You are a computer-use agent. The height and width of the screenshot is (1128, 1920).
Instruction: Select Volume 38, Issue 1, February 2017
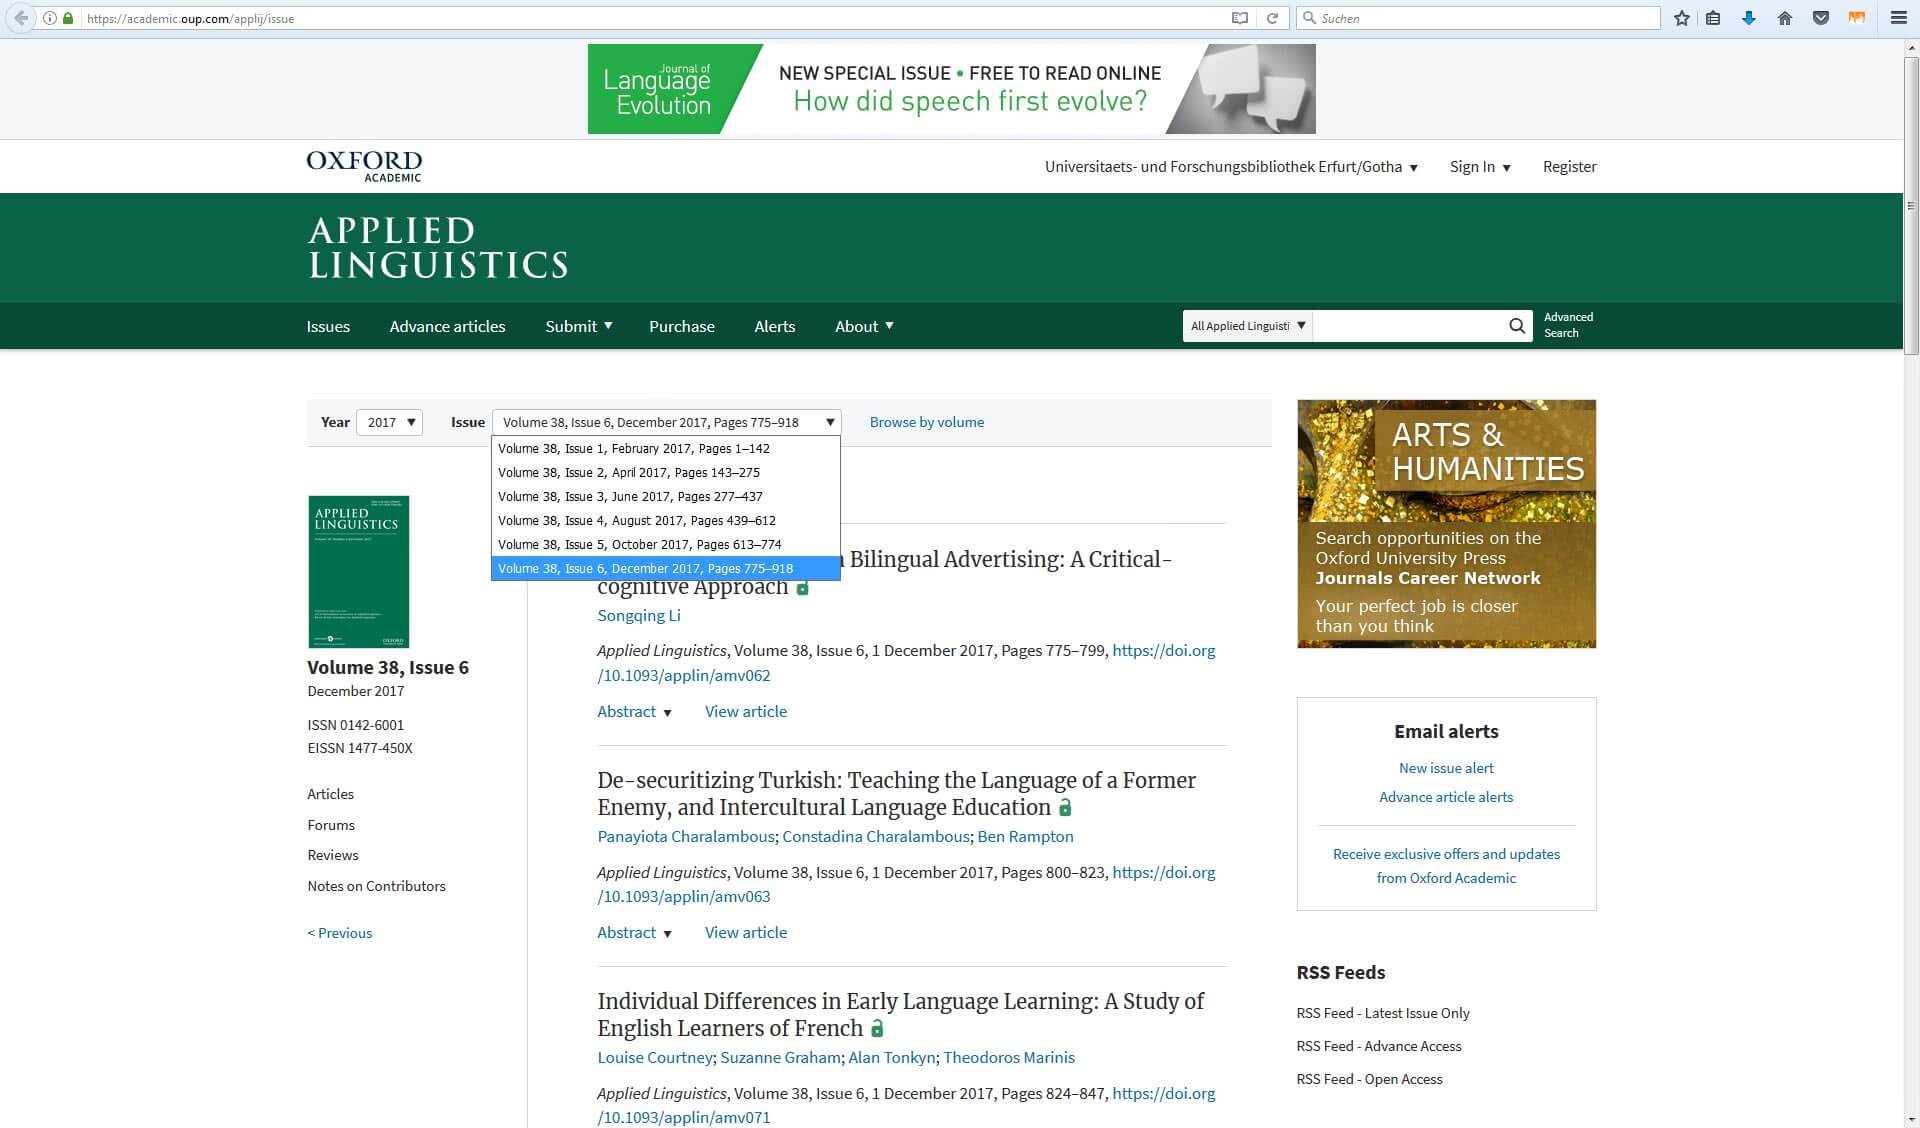click(x=666, y=448)
